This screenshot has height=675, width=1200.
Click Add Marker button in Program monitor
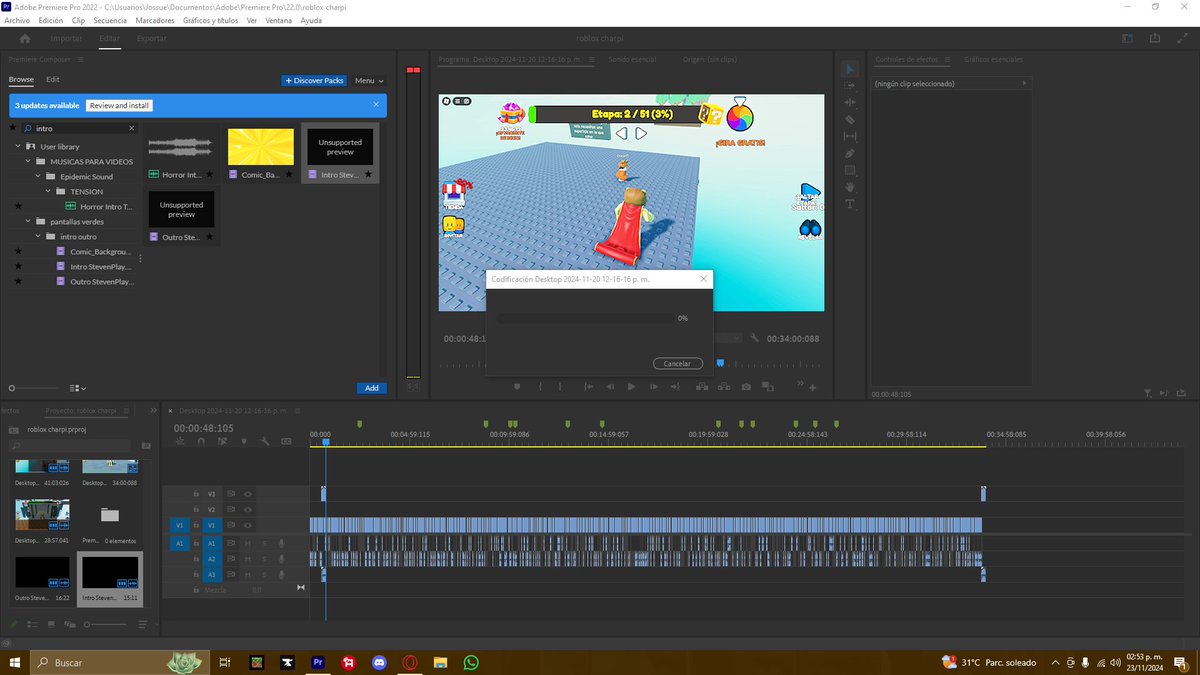[x=517, y=386]
